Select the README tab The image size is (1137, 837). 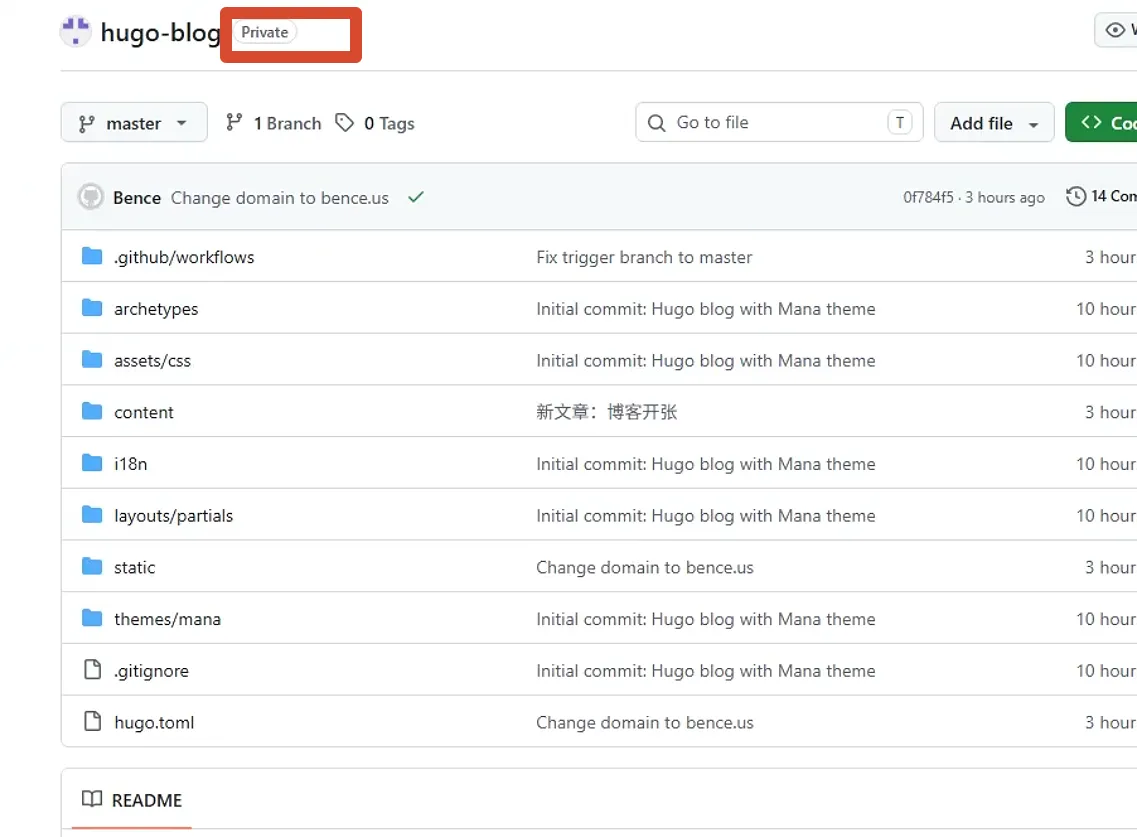coord(132,800)
